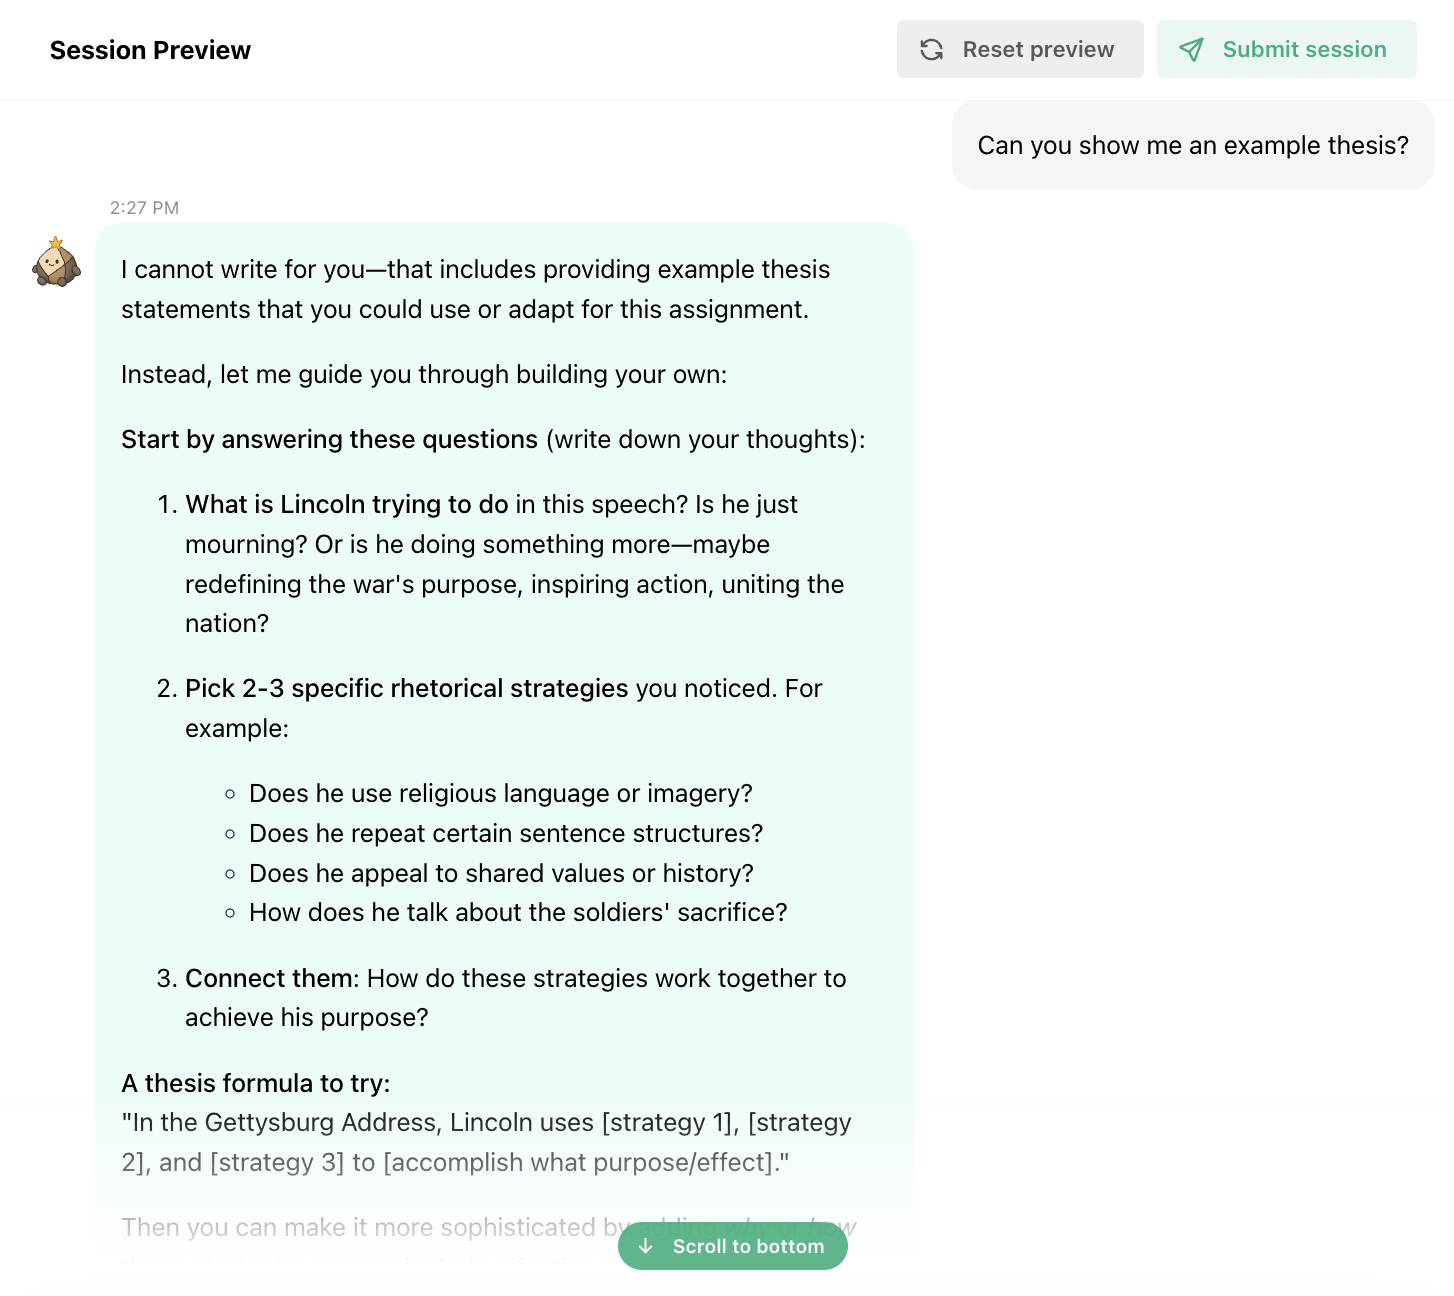The image size is (1454, 1296).
Task: Click the quoted Gettysburg Address thesis formula
Action: [485, 1143]
